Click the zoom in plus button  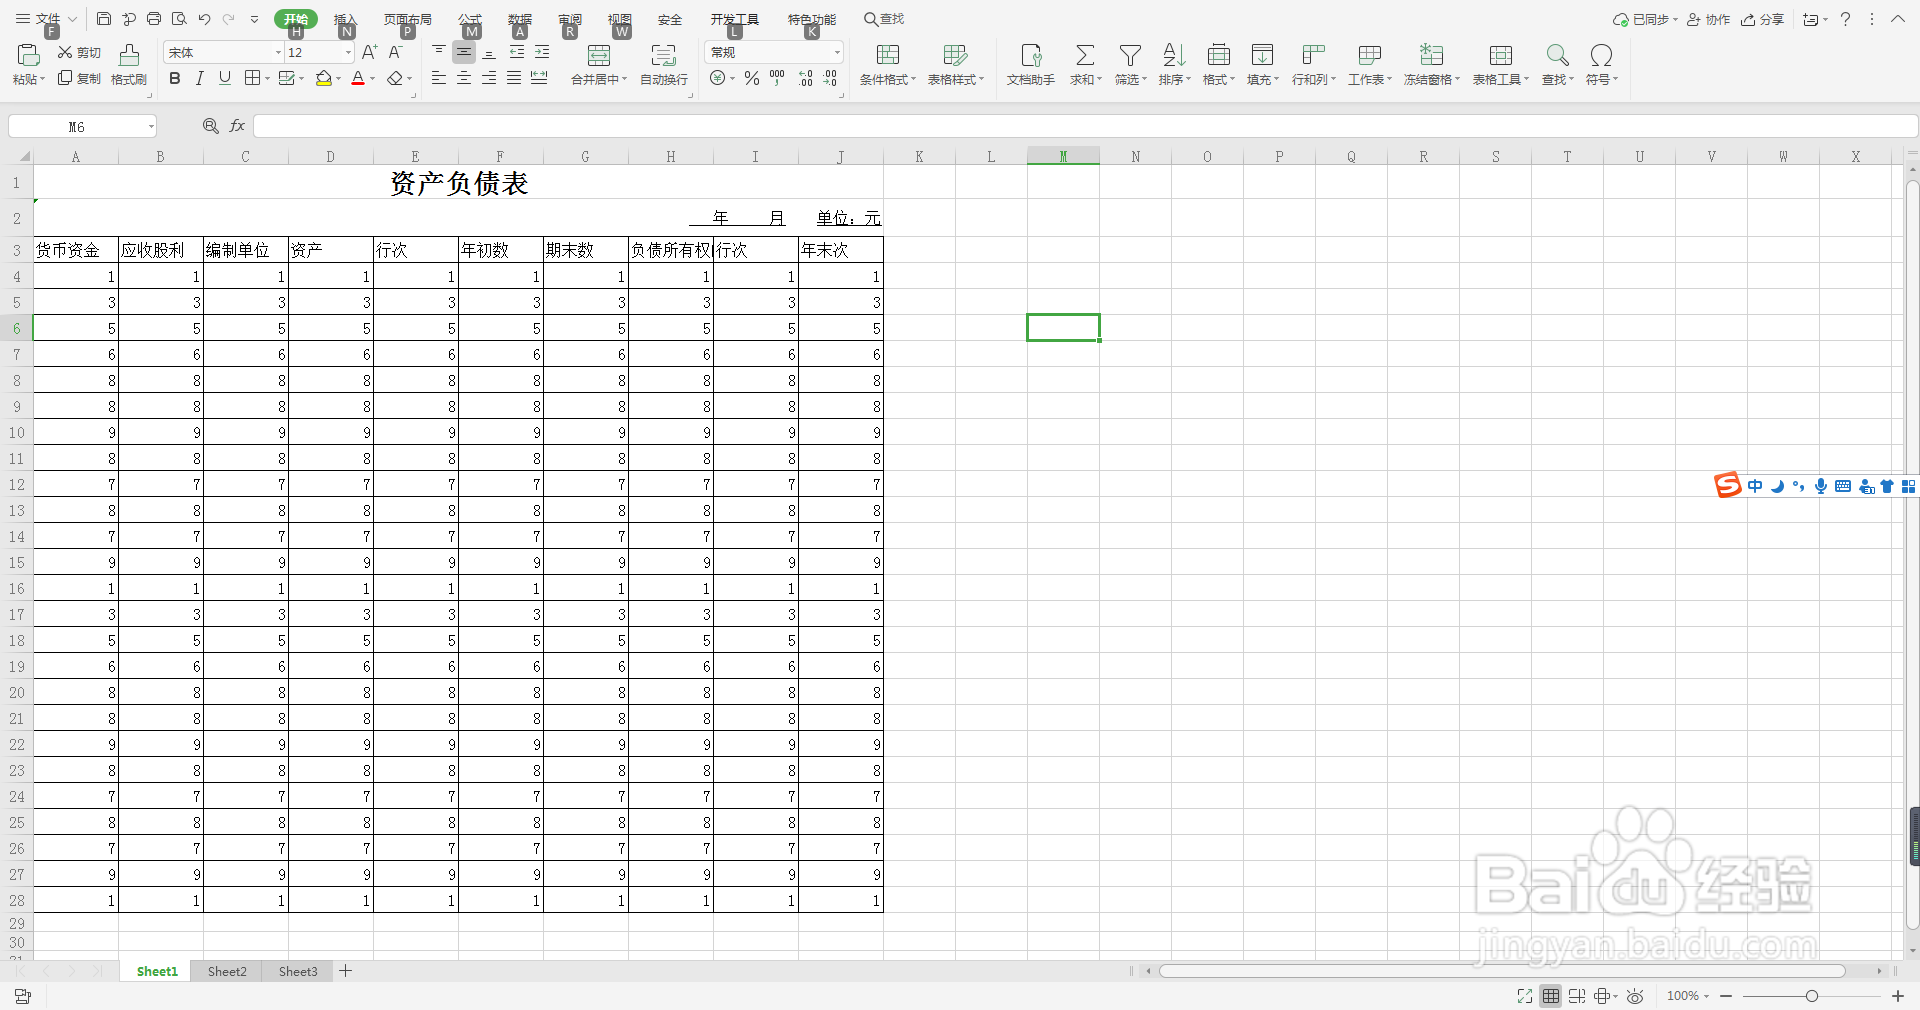click(1897, 996)
